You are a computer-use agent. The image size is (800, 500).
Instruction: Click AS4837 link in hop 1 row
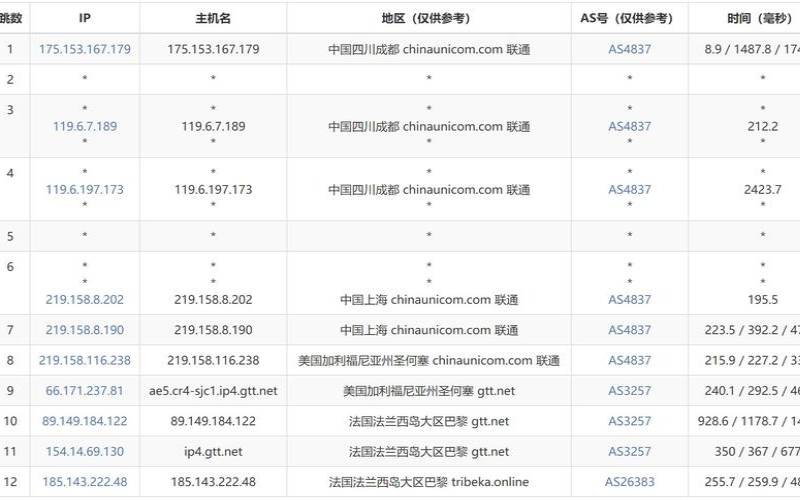pyautogui.click(x=629, y=49)
